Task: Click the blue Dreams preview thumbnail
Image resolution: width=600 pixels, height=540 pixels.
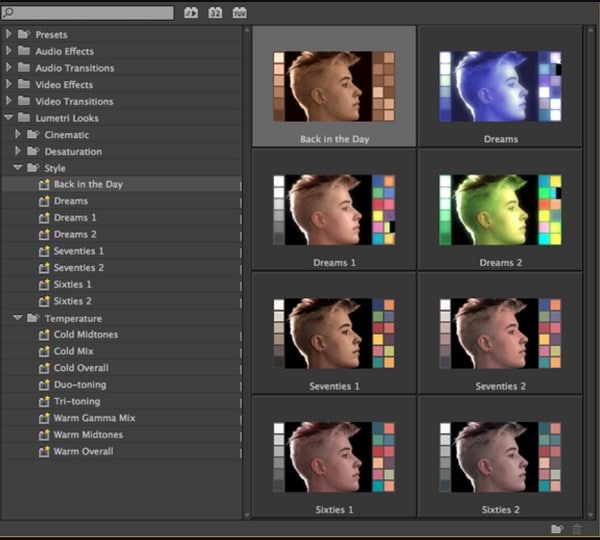Action: pyautogui.click(x=499, y=86)
